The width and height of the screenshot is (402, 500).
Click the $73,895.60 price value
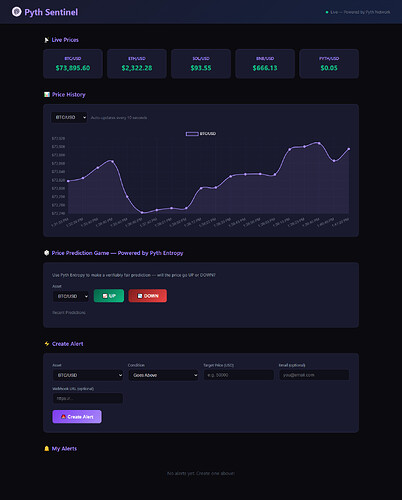(73, 68)
